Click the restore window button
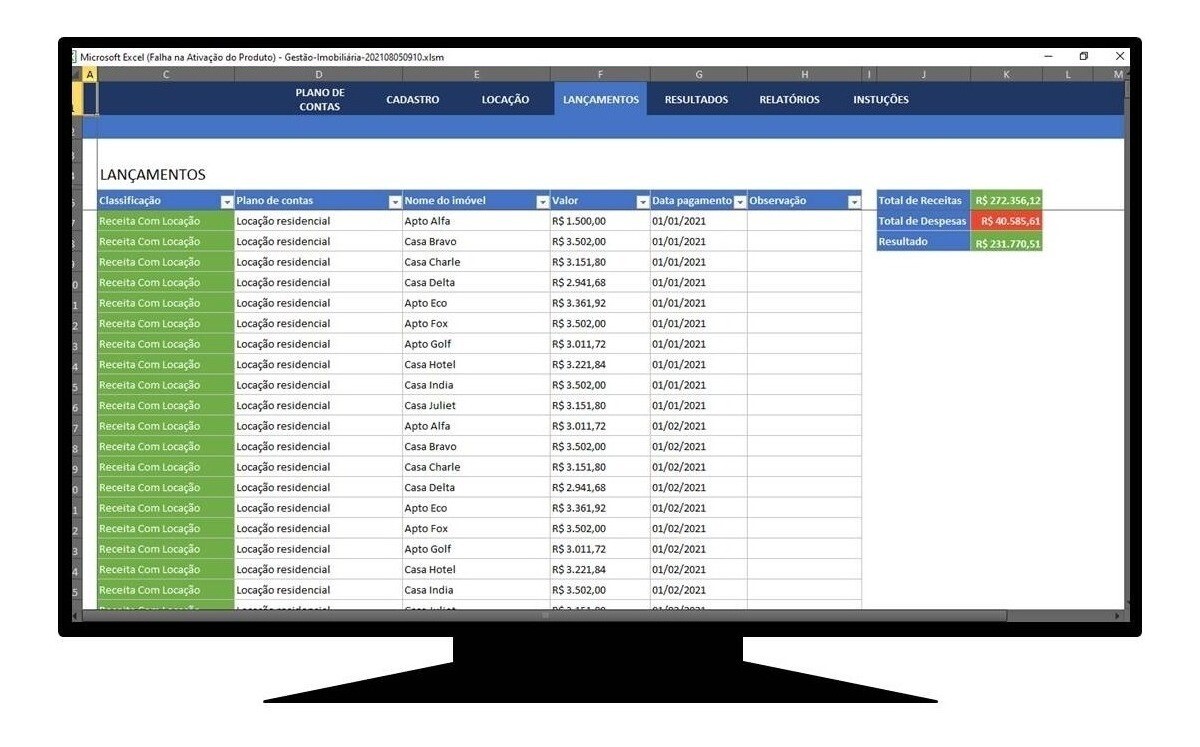 (1083, 57)
